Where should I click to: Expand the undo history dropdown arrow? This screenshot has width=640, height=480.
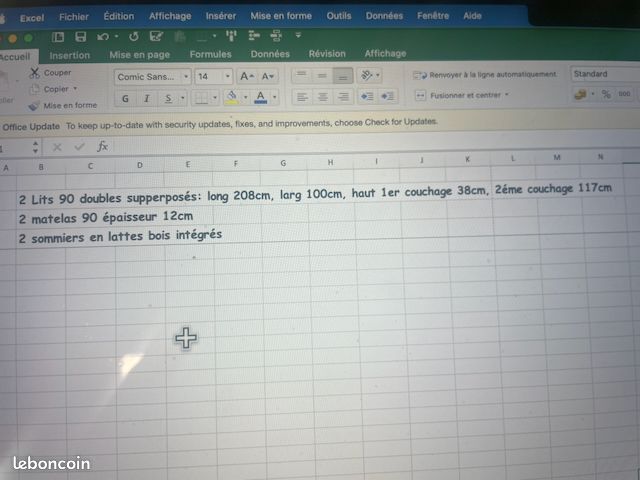coord(116,37)
